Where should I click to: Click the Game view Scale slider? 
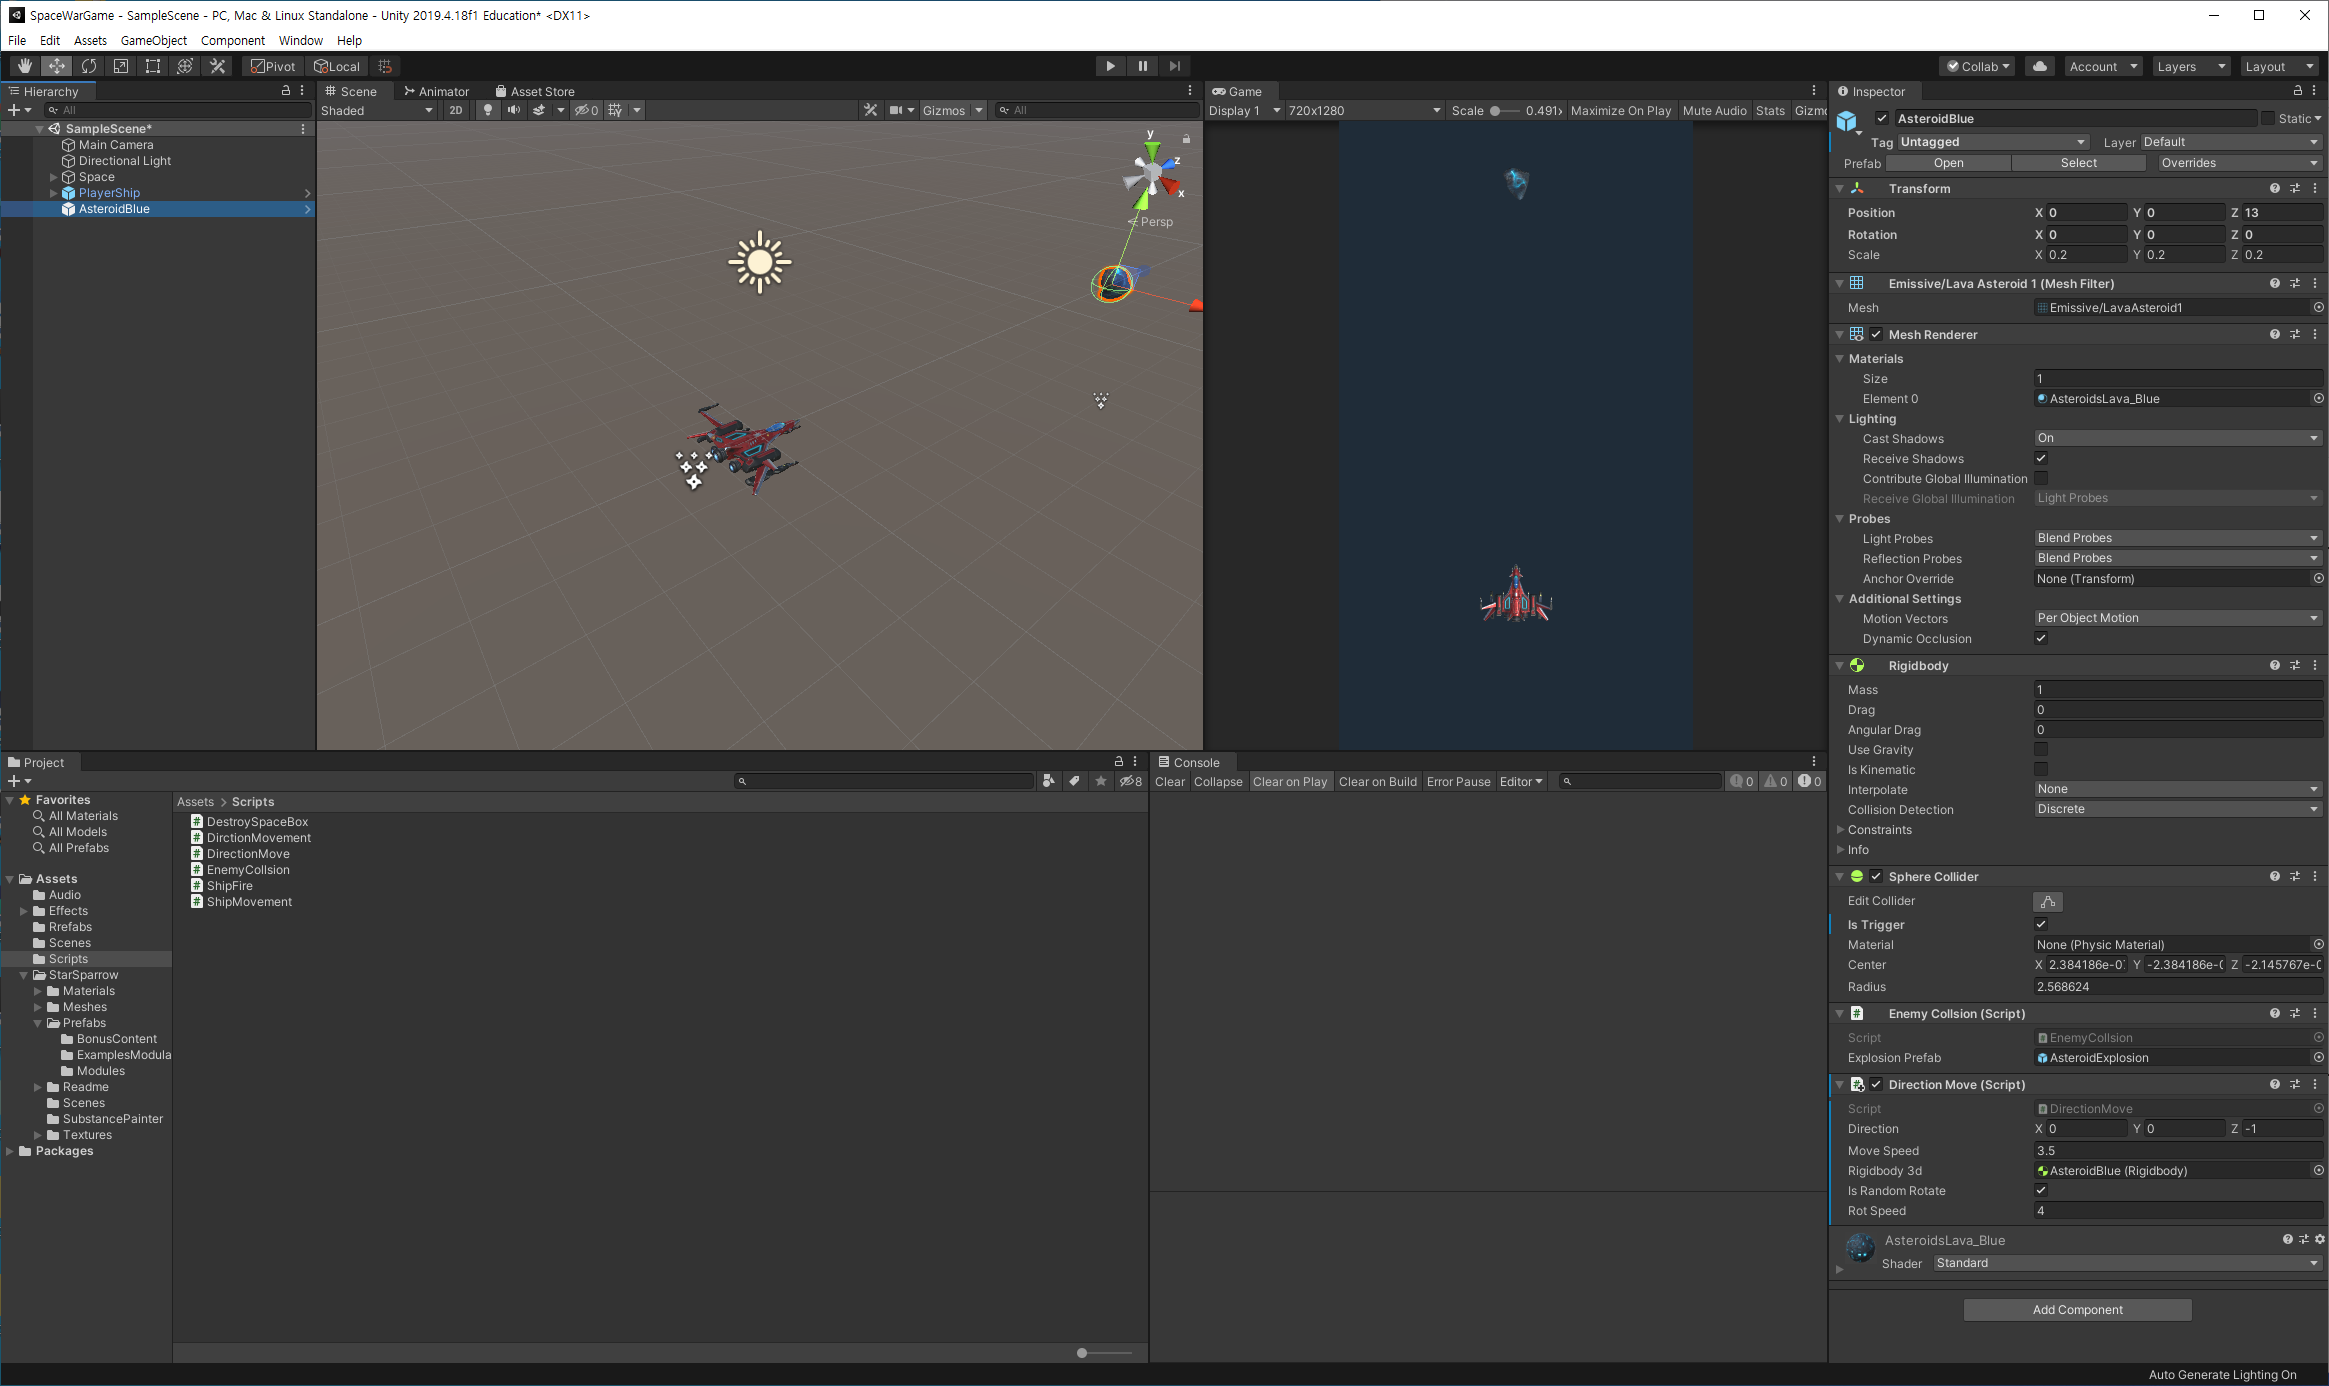[x=1505, y=111]
